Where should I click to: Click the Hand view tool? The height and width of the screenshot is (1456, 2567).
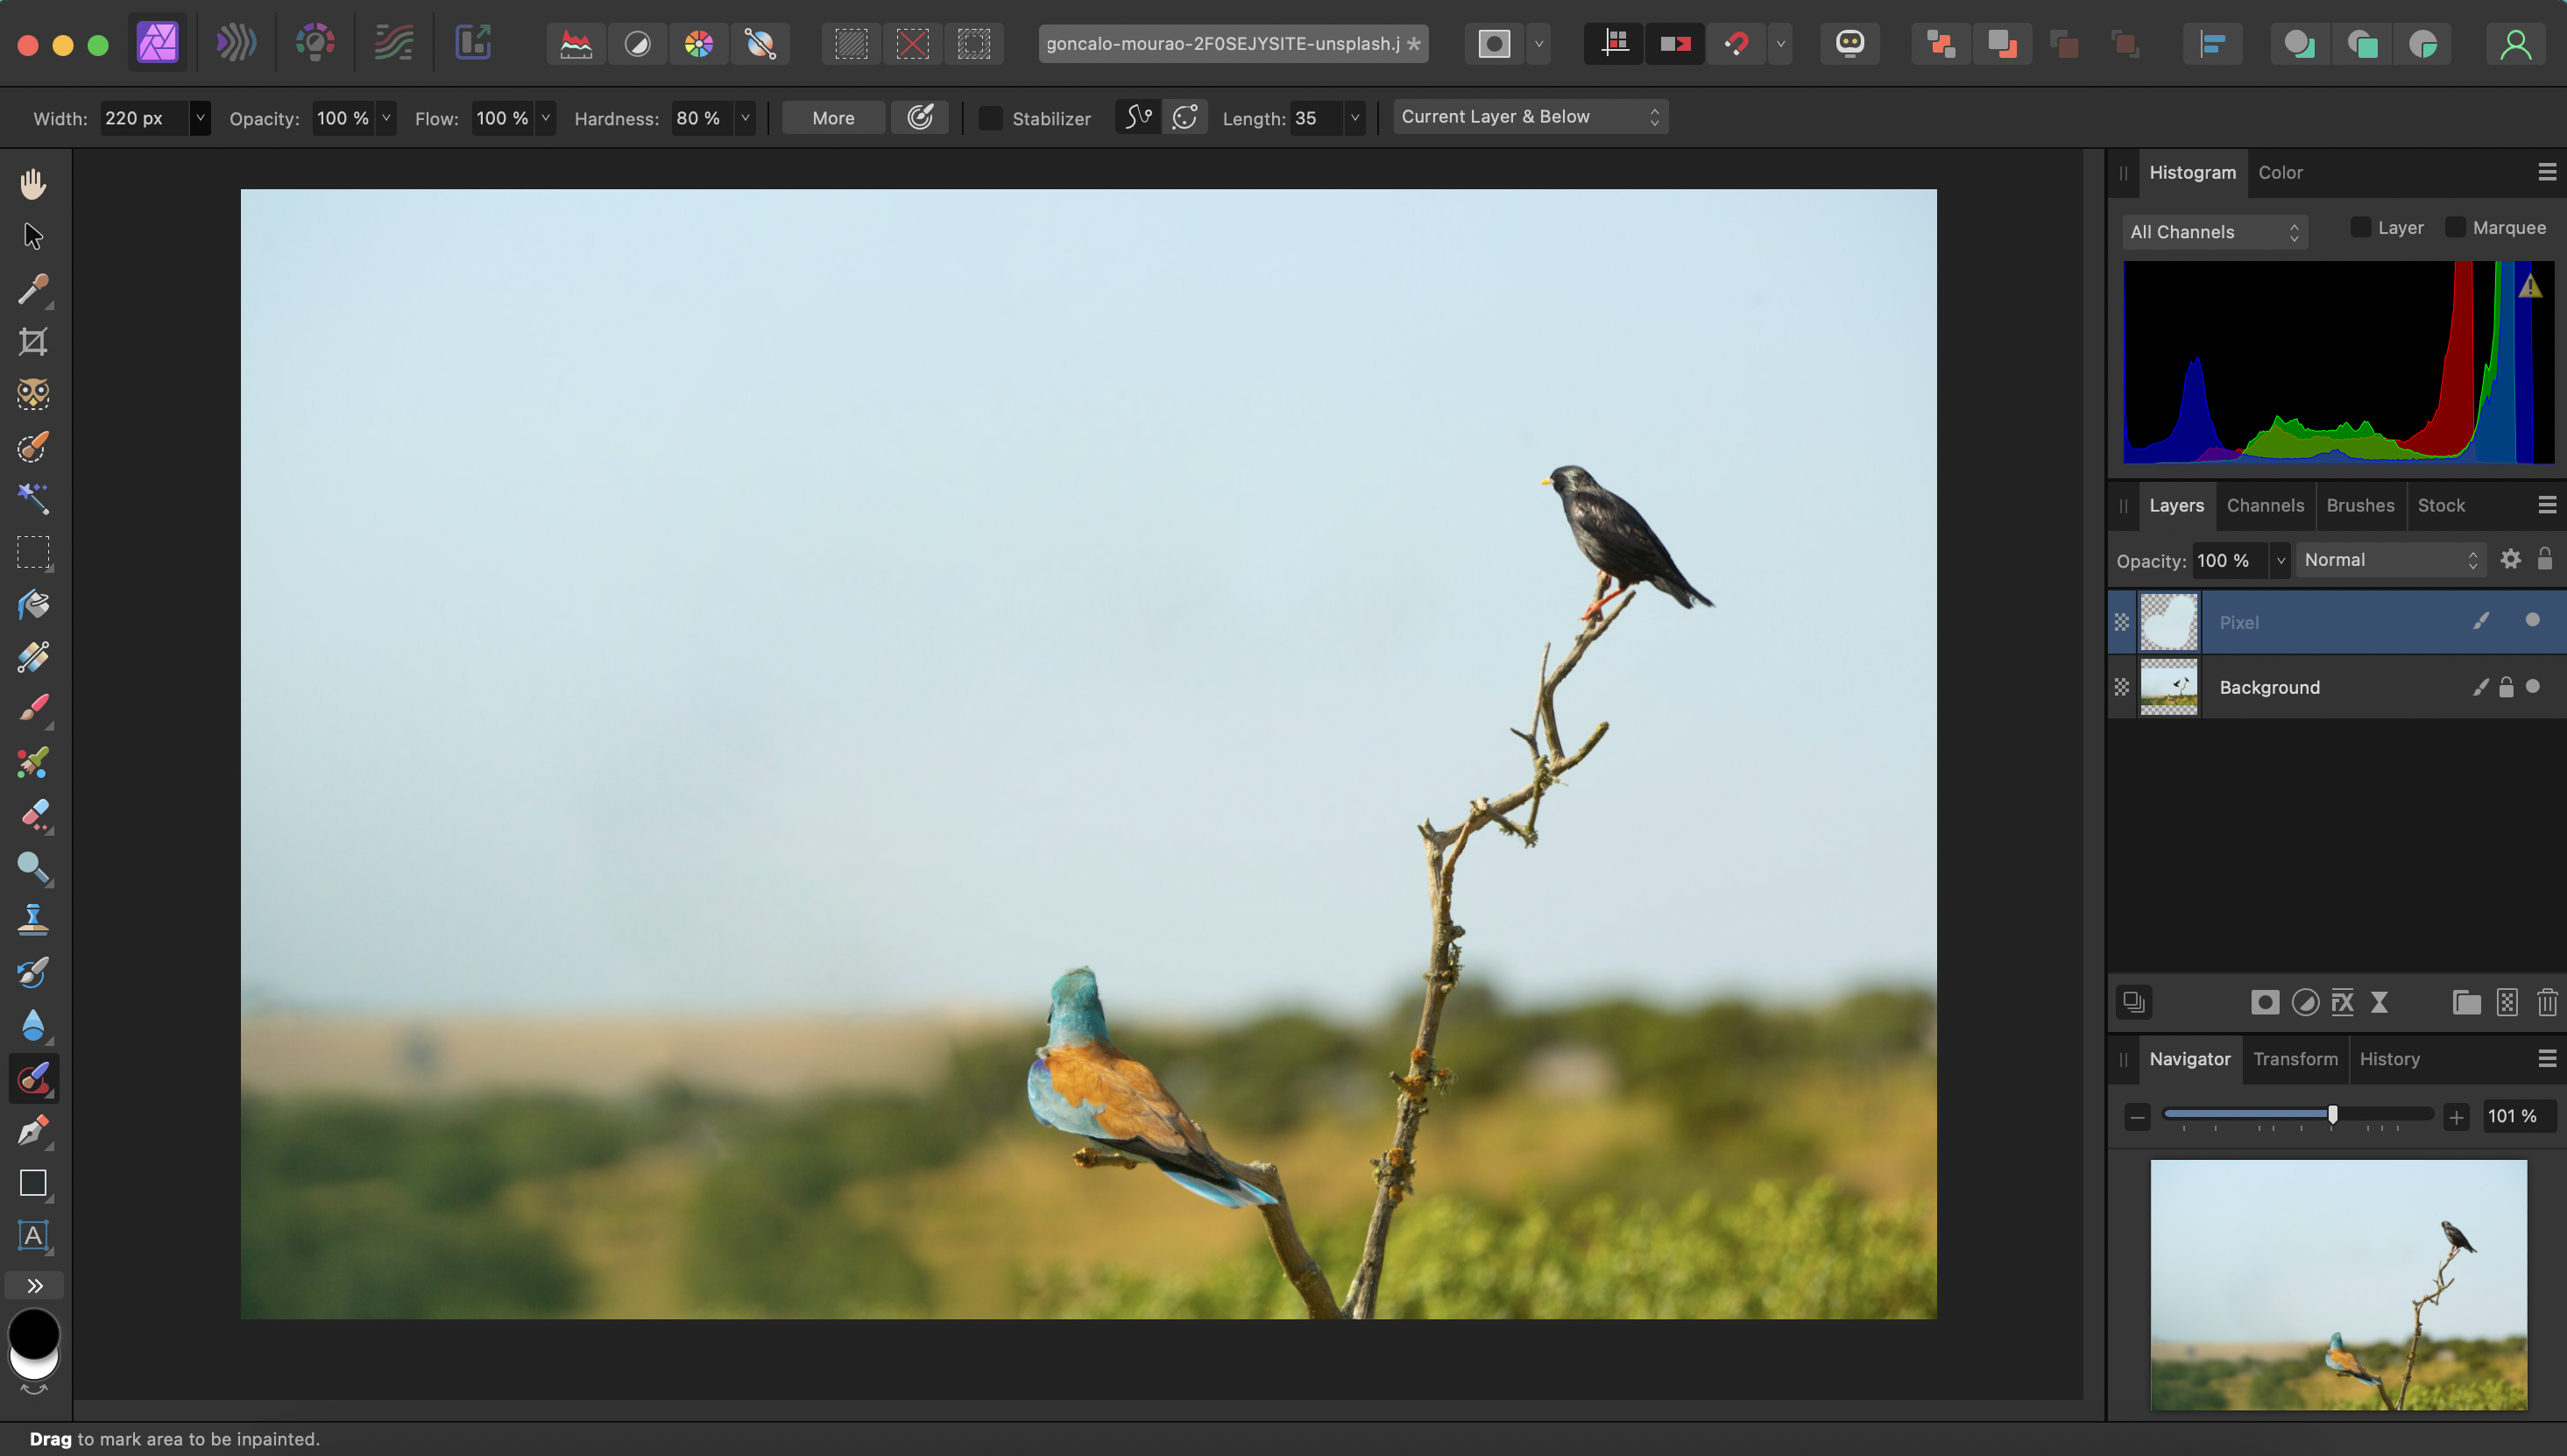tap(33, 184)
